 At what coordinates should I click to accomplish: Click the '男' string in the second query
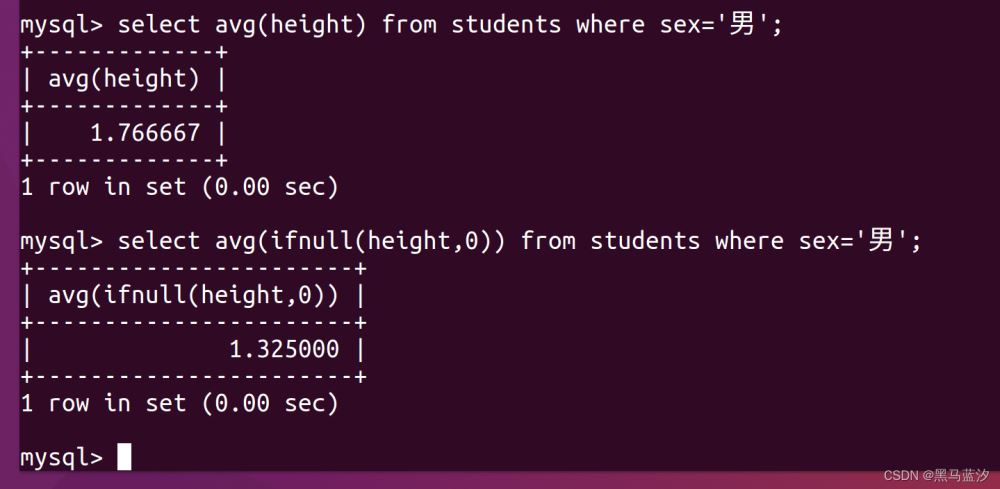[x=881, y=241]
